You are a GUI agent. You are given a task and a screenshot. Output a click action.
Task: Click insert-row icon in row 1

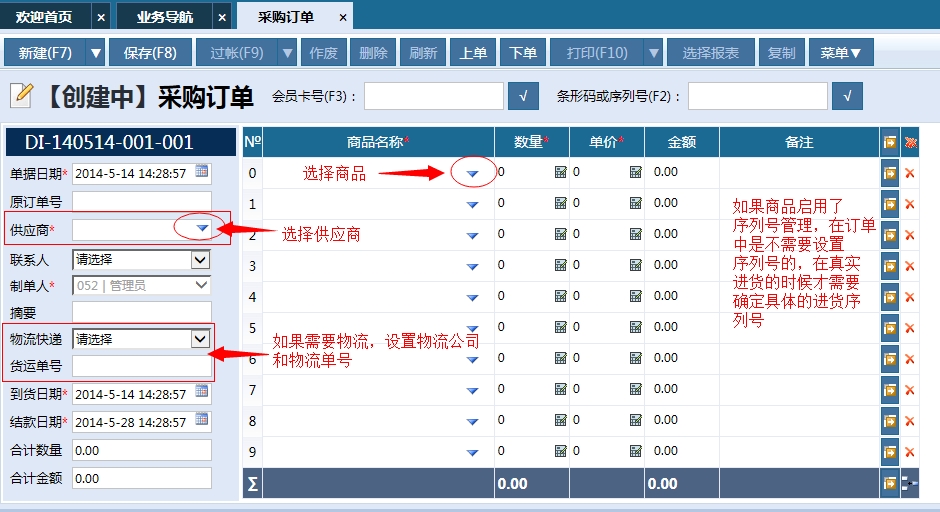click(x=890, y=204)
